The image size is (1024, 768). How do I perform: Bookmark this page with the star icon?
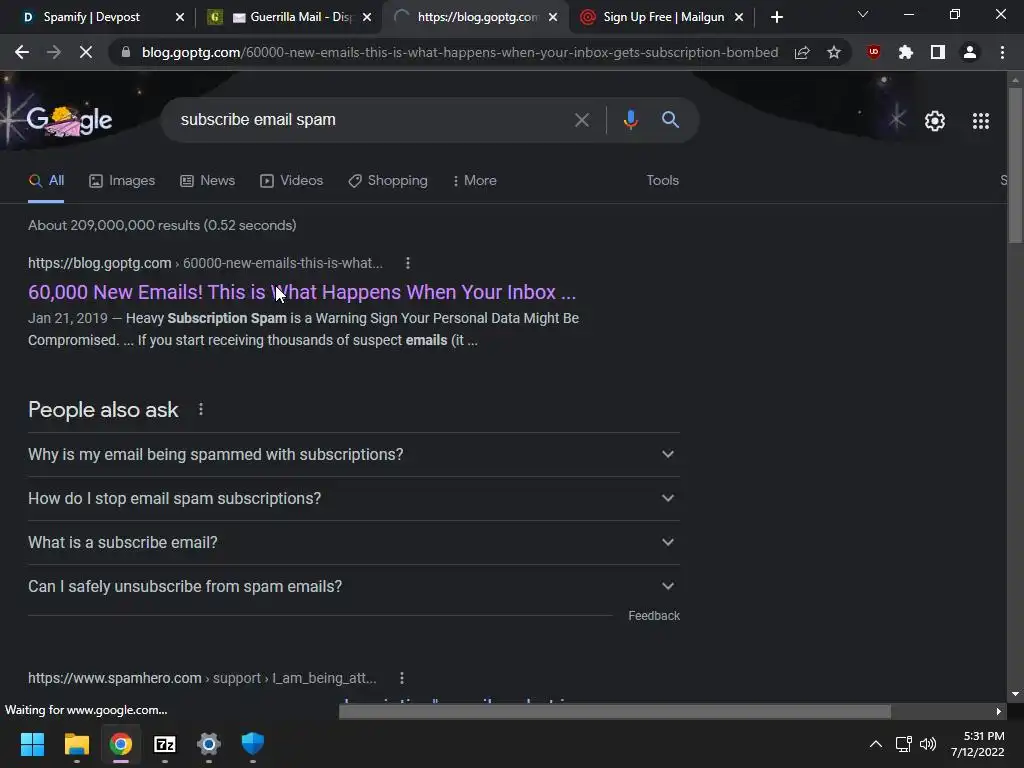tap(834, 52)
